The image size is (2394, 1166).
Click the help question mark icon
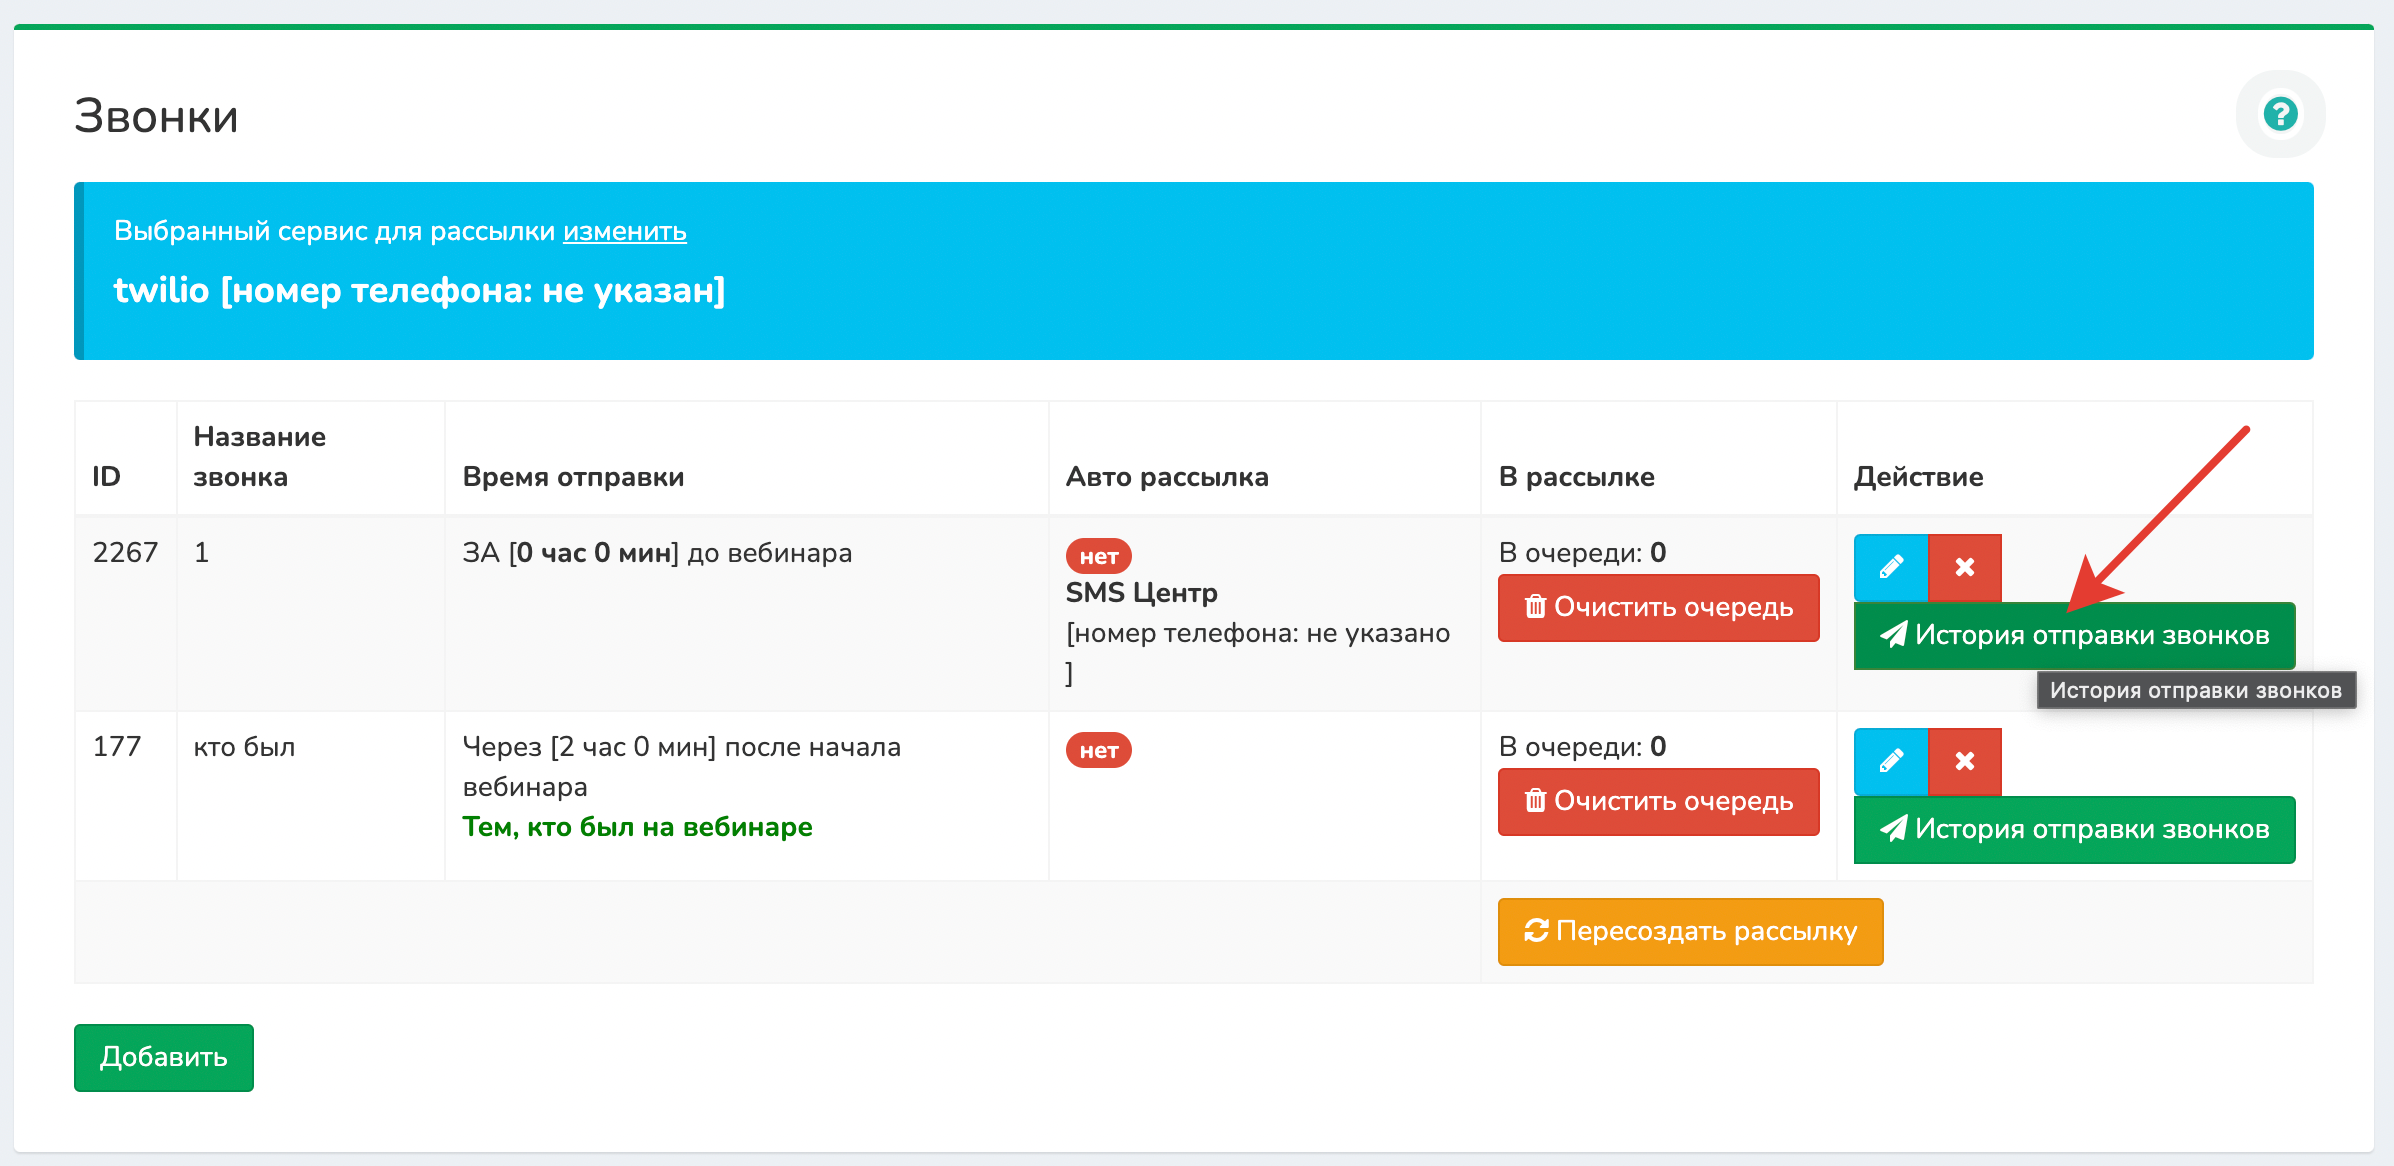tap(2280, 114)
